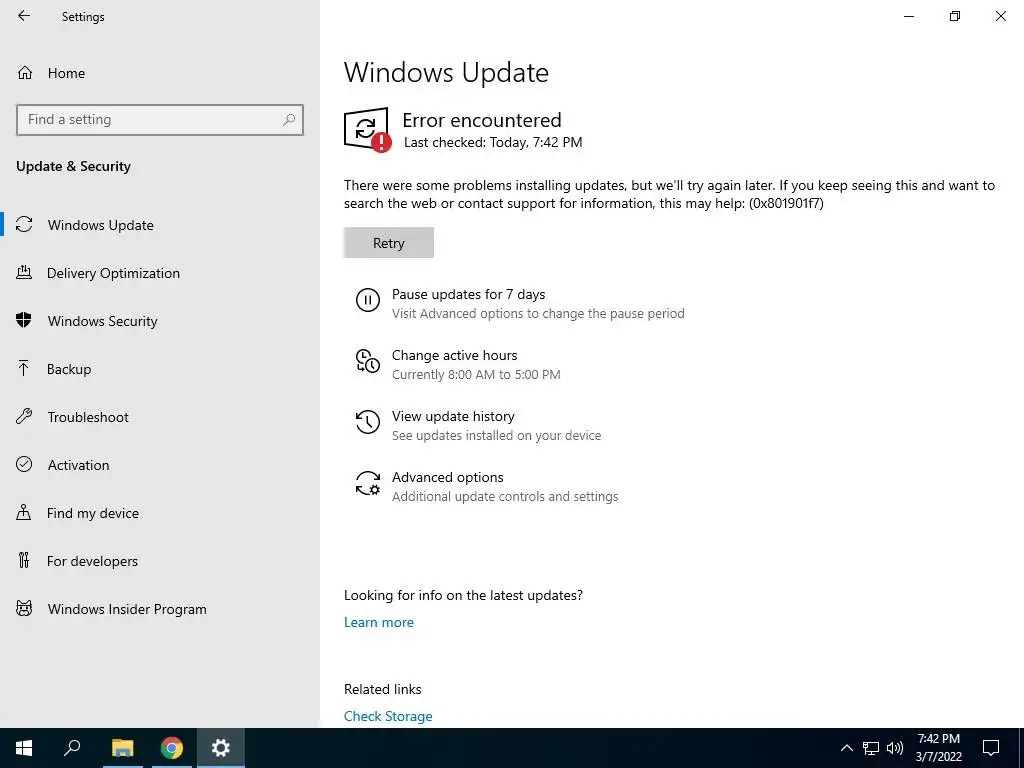Open Google Chrome from taskbar
This screenshot has height=768, width=1024.
pyautogui.click(x=172, y=748)
